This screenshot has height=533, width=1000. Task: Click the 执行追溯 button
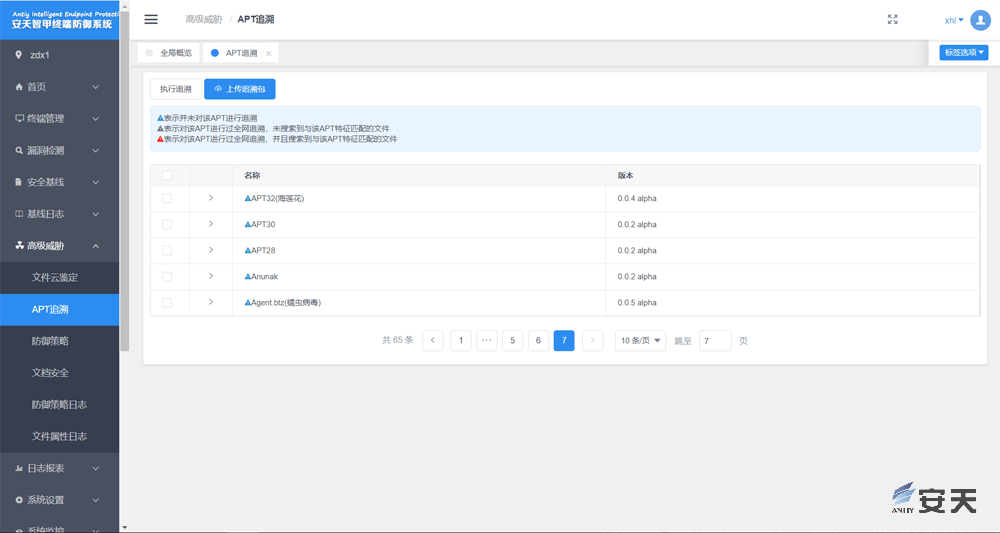click(175, 89)
